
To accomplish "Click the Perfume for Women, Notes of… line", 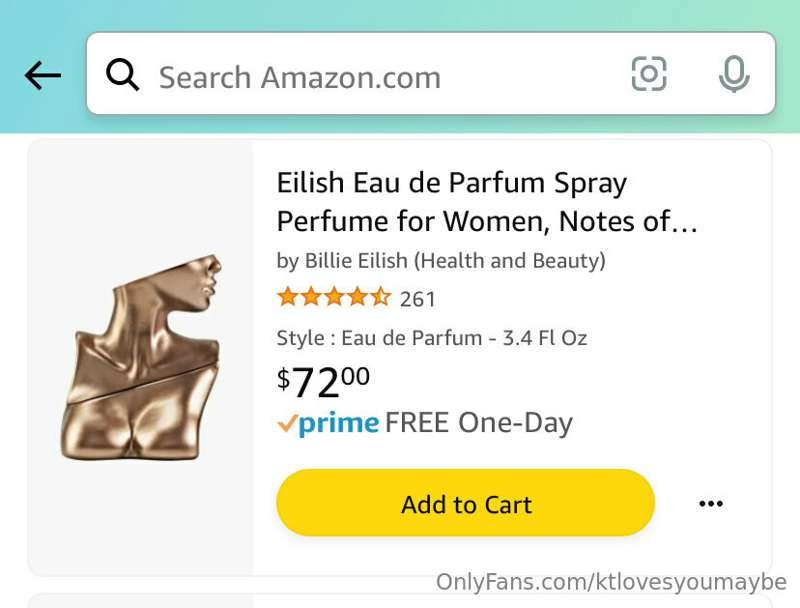I will click(487, 221).
